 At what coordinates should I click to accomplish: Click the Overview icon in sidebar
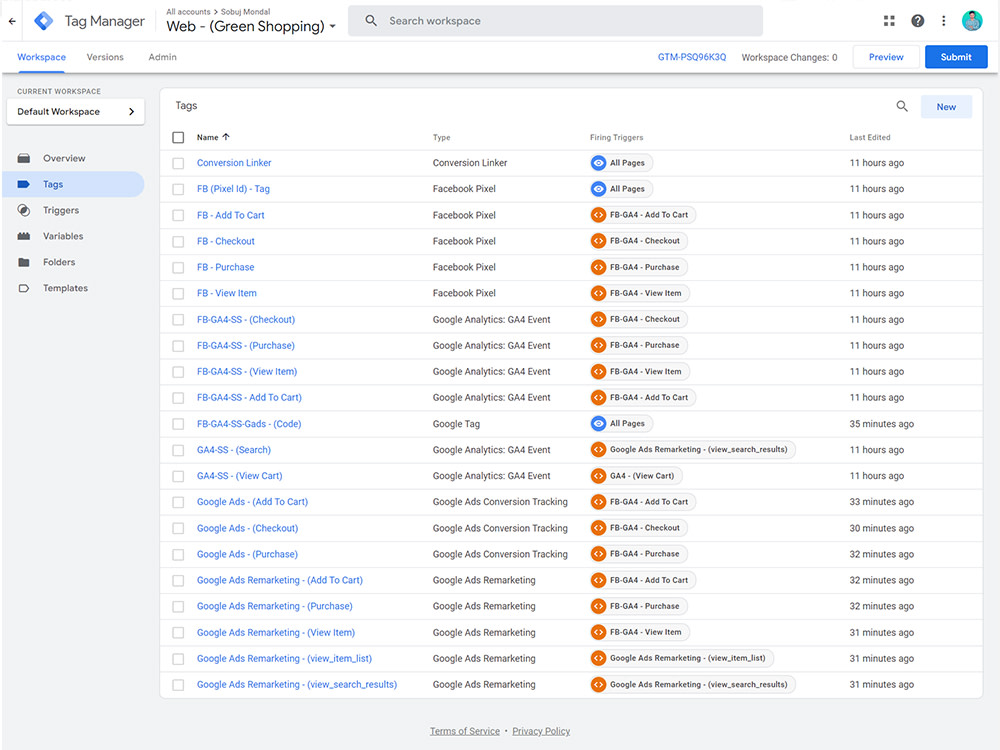point(24,158)
